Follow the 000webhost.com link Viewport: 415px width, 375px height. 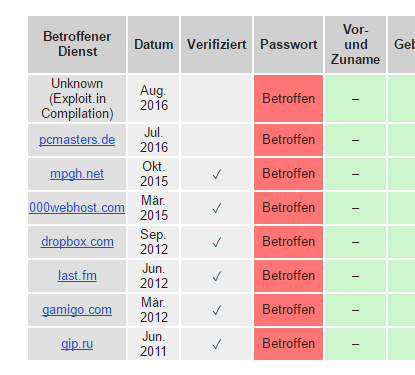pos(77,208)
